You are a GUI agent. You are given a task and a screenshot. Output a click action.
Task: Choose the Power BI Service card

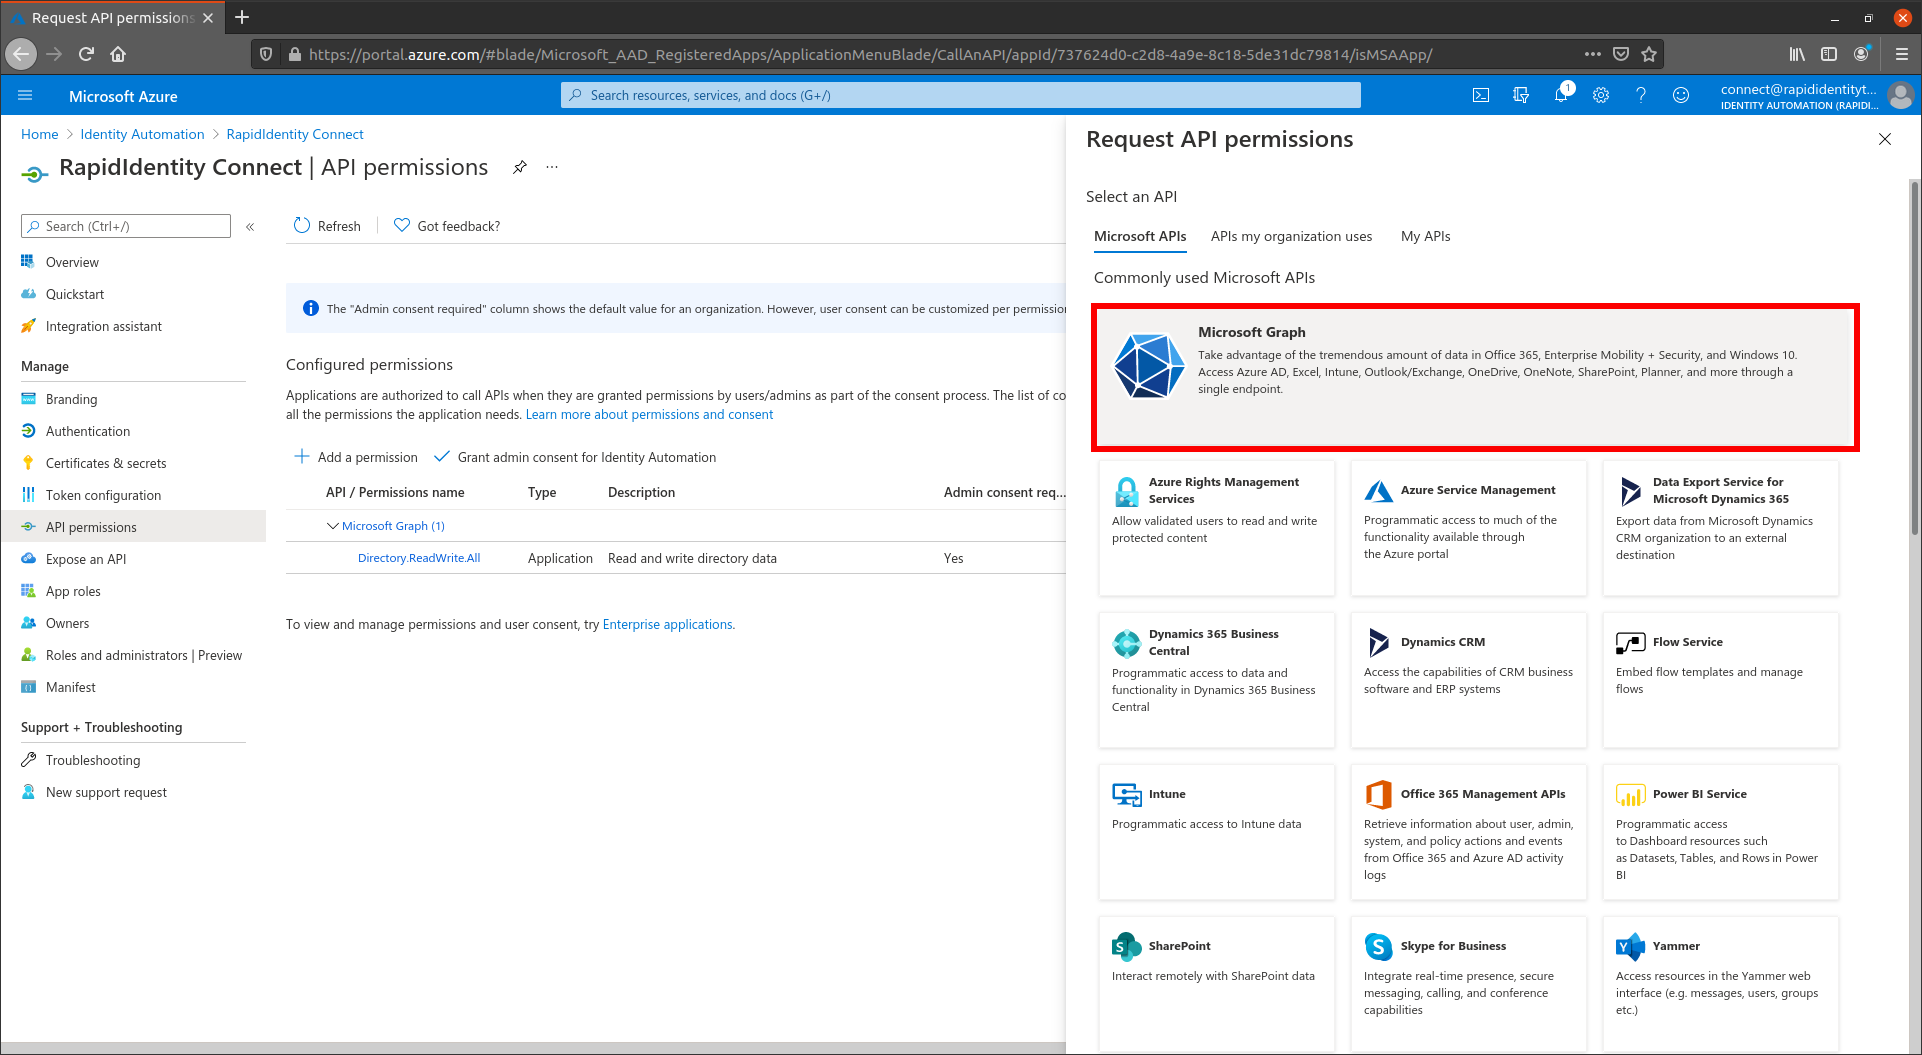(x=1720, y=831)
